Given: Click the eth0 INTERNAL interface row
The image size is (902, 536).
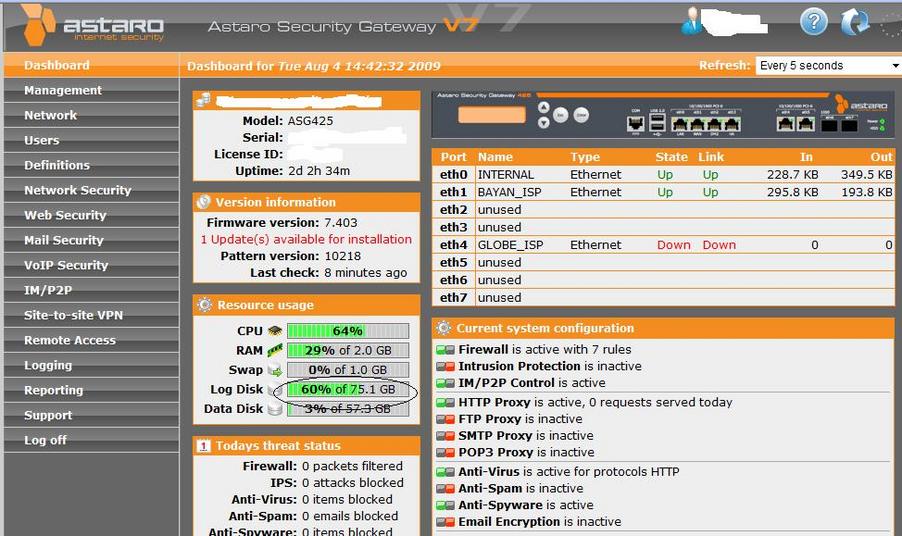Looking at the screenshot, I should (663, 174).
